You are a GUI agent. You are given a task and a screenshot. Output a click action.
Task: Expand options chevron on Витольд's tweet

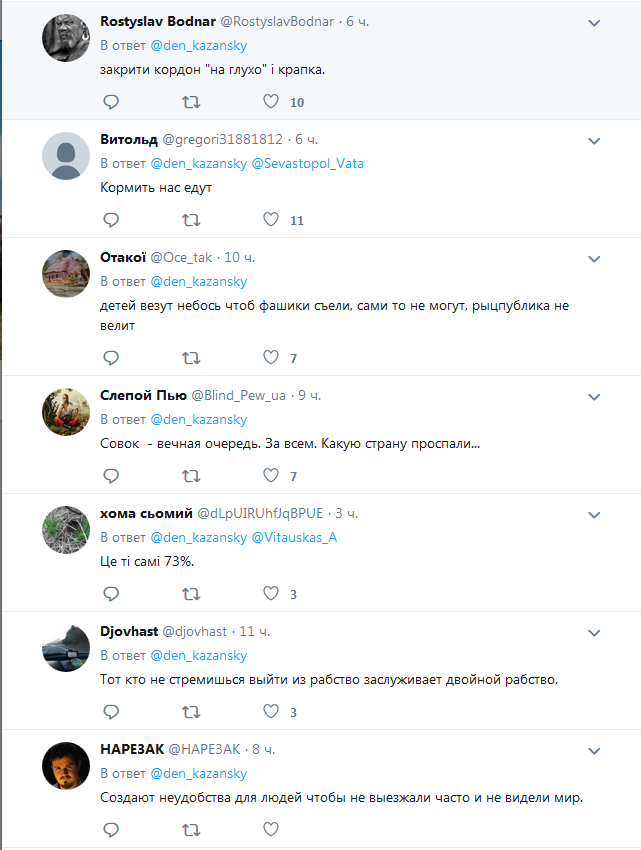tap(593, 141)
